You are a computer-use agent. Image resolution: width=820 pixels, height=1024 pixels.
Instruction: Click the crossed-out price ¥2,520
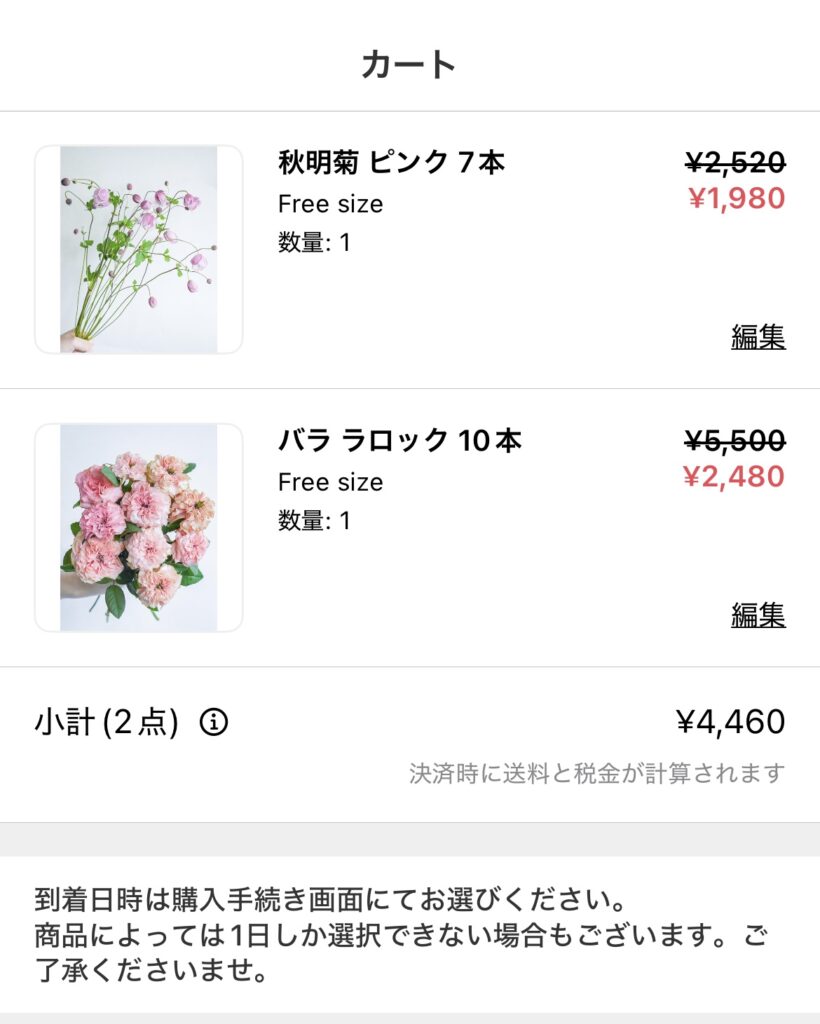coord(736,162)
